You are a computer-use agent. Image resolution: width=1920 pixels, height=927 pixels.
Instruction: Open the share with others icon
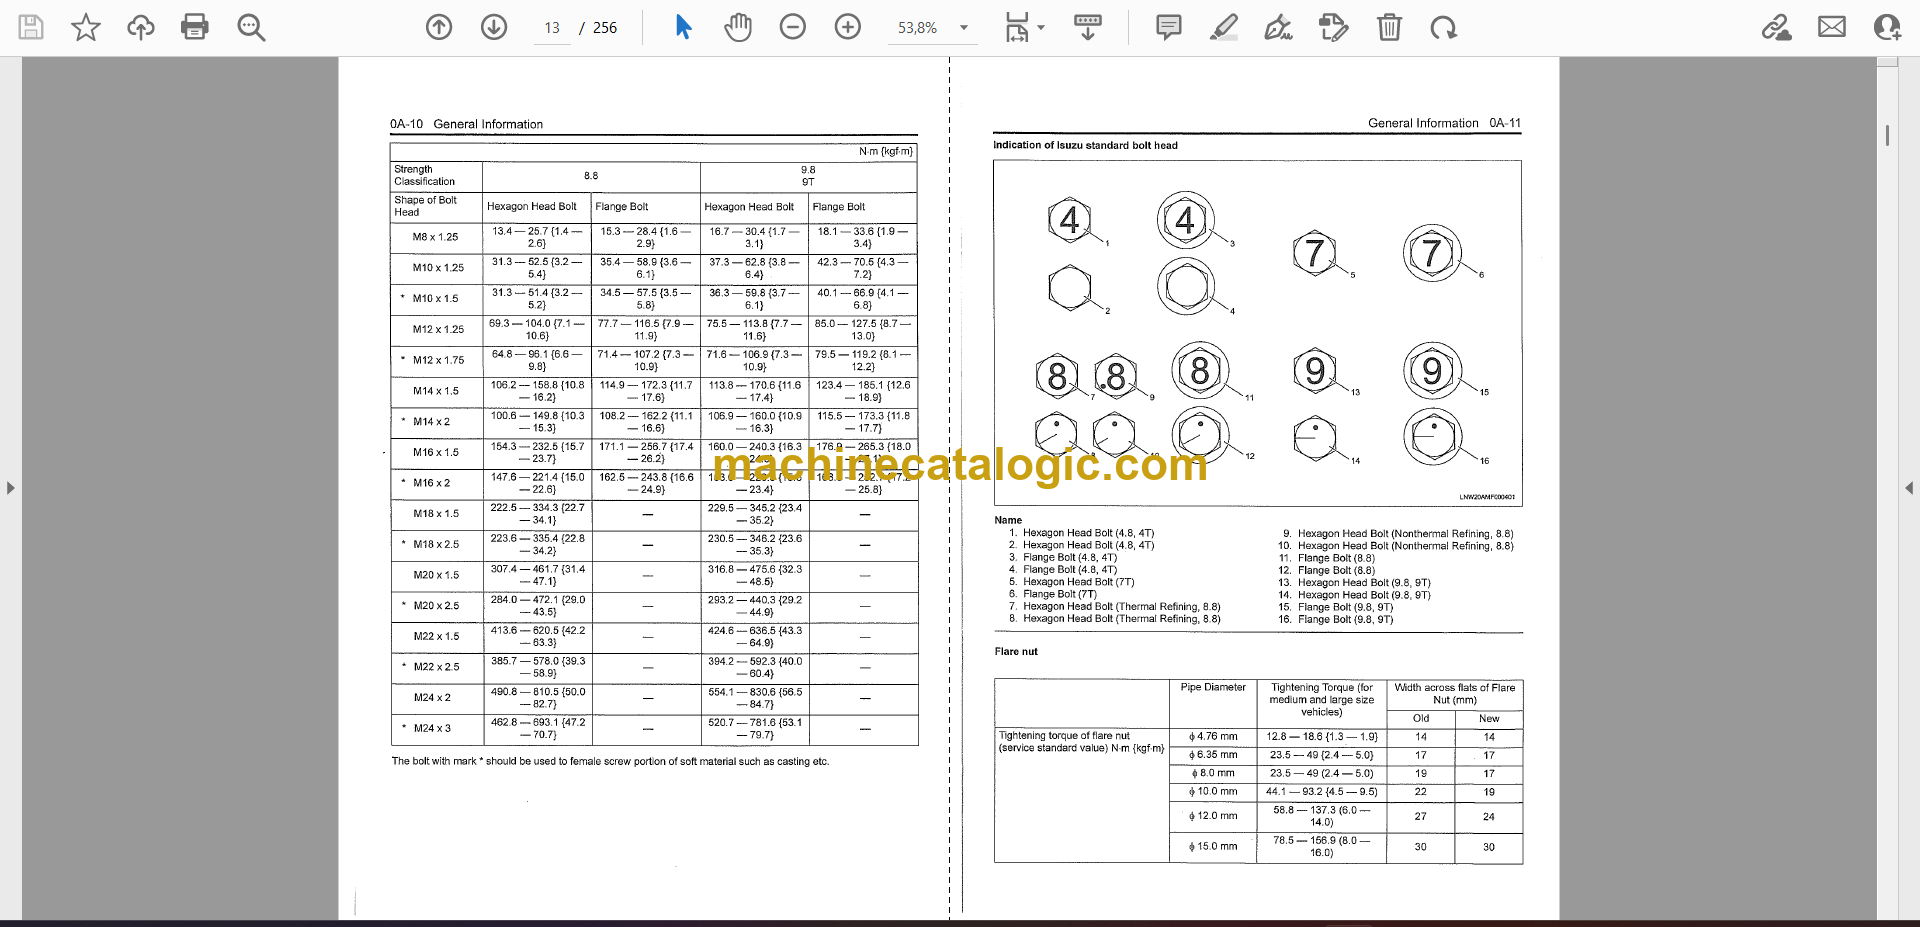pyautogui.click(x=1887, y=27)
